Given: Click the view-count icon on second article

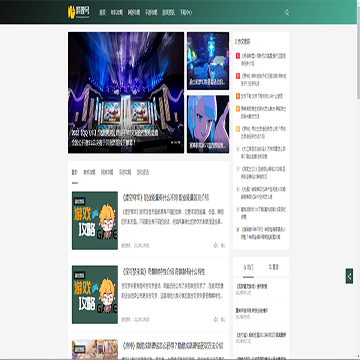Looking at the screenshot, I should point(223,319).
